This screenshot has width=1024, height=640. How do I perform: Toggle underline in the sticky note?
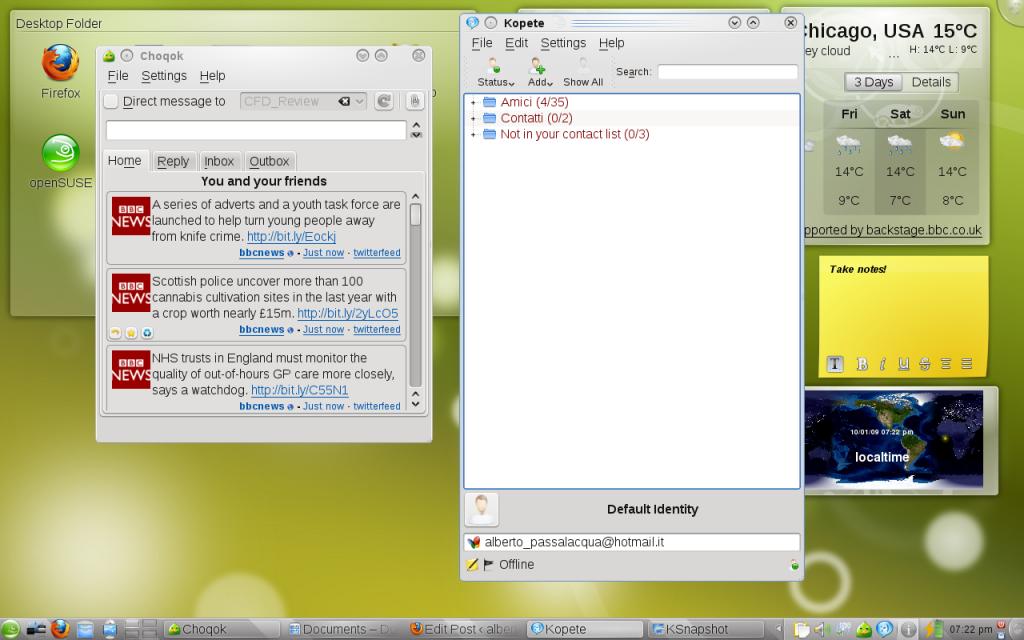tap(903, 364)
